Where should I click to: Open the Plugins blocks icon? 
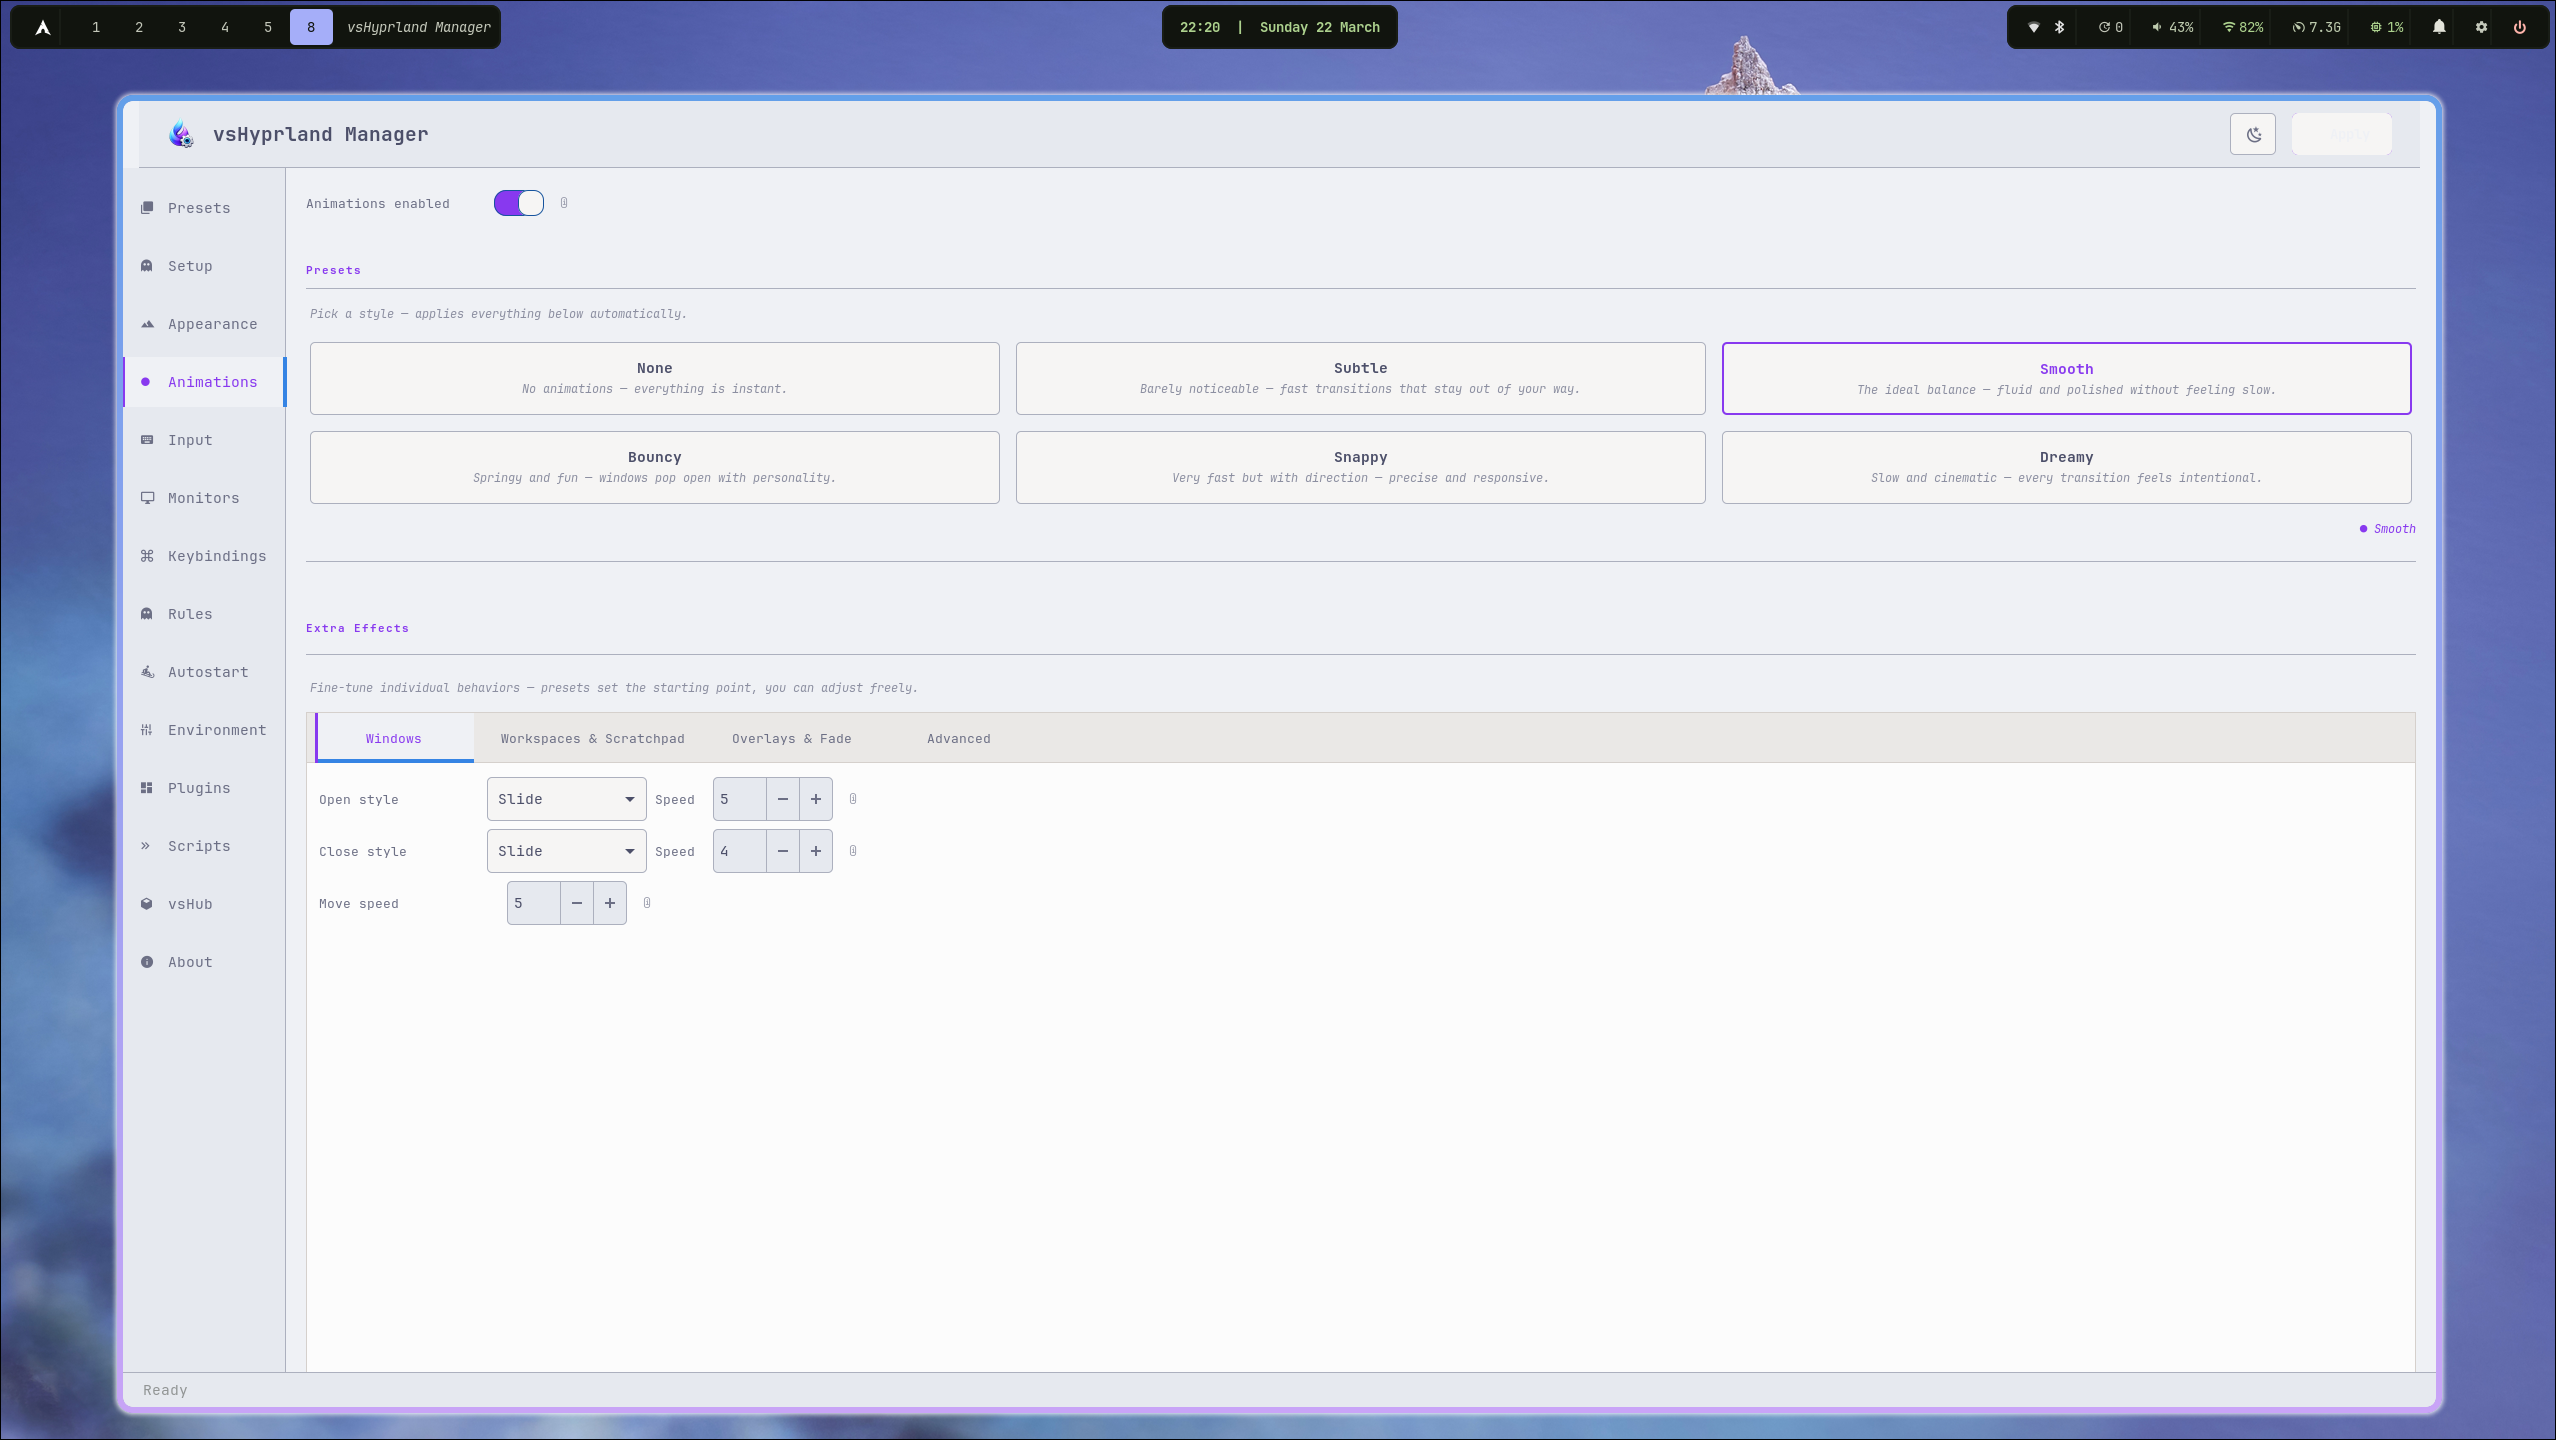tap(147, 788)
